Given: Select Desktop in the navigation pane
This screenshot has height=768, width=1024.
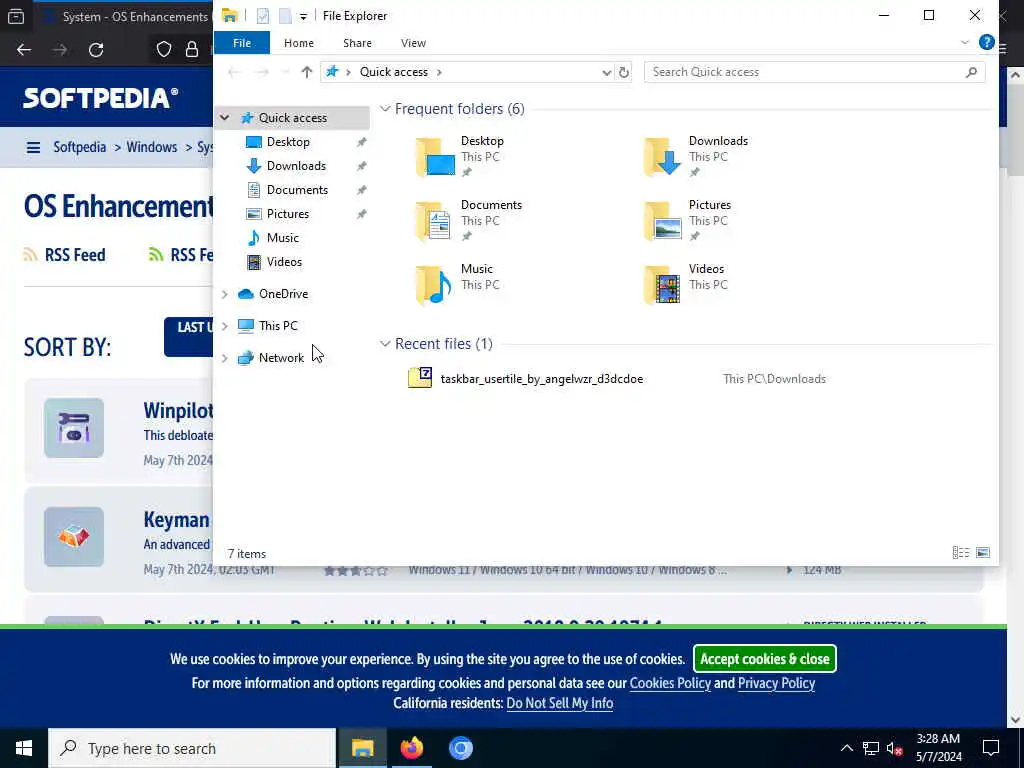Looking at the screenshot, I should (x=288, y=142).
